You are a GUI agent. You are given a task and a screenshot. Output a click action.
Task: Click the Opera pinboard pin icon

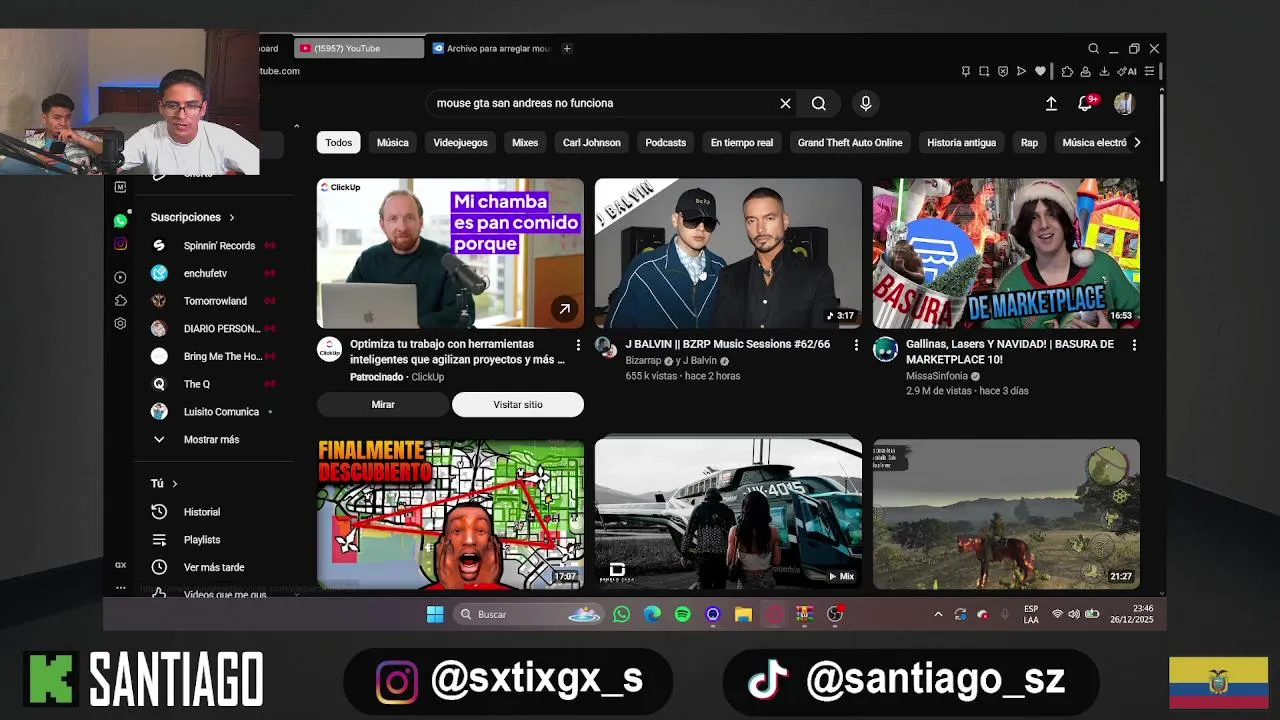(x=965, y=71)
